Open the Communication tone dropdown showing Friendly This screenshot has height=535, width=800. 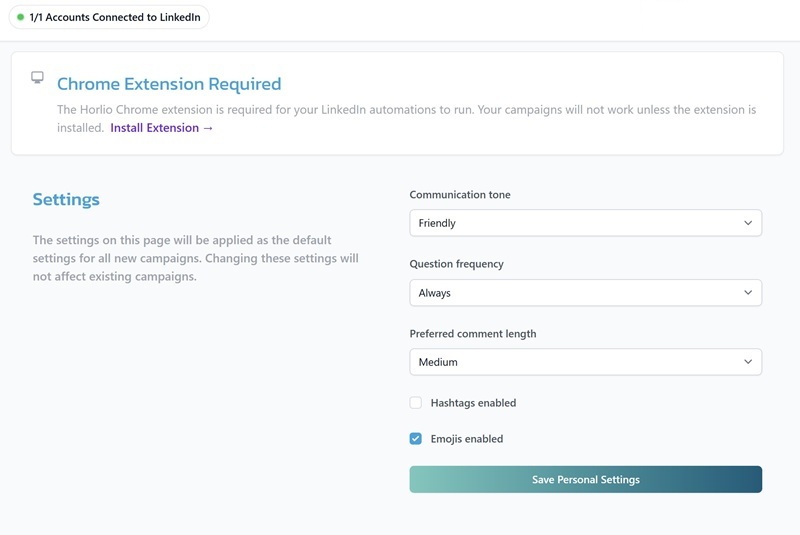point(585,223)
